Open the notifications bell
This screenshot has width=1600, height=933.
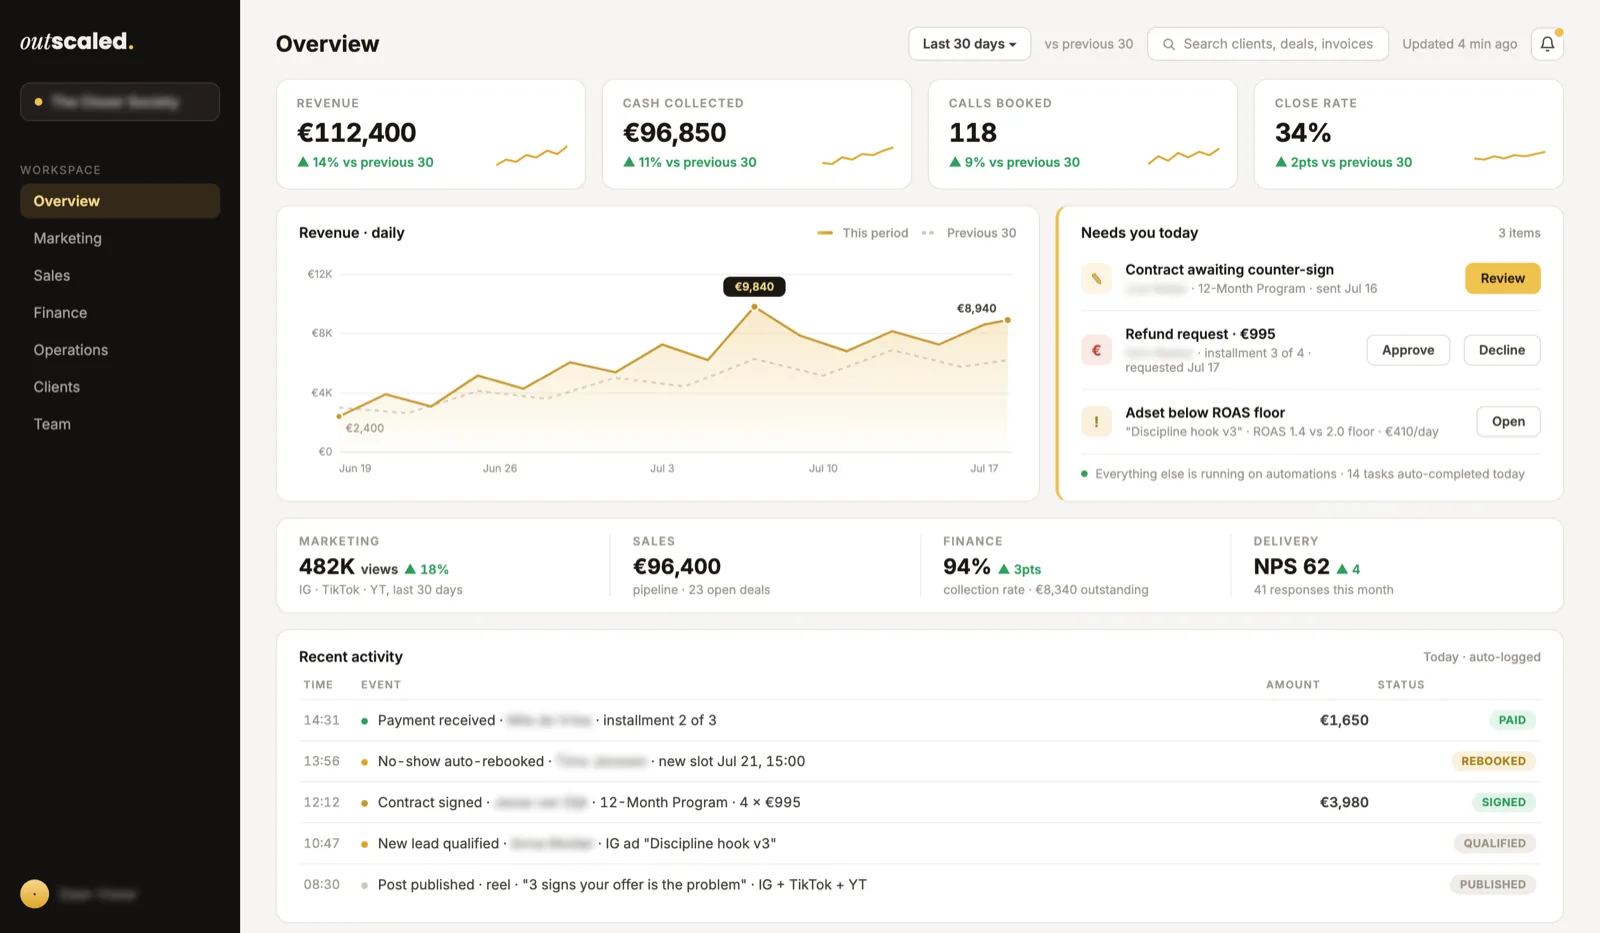(1547, 44)
